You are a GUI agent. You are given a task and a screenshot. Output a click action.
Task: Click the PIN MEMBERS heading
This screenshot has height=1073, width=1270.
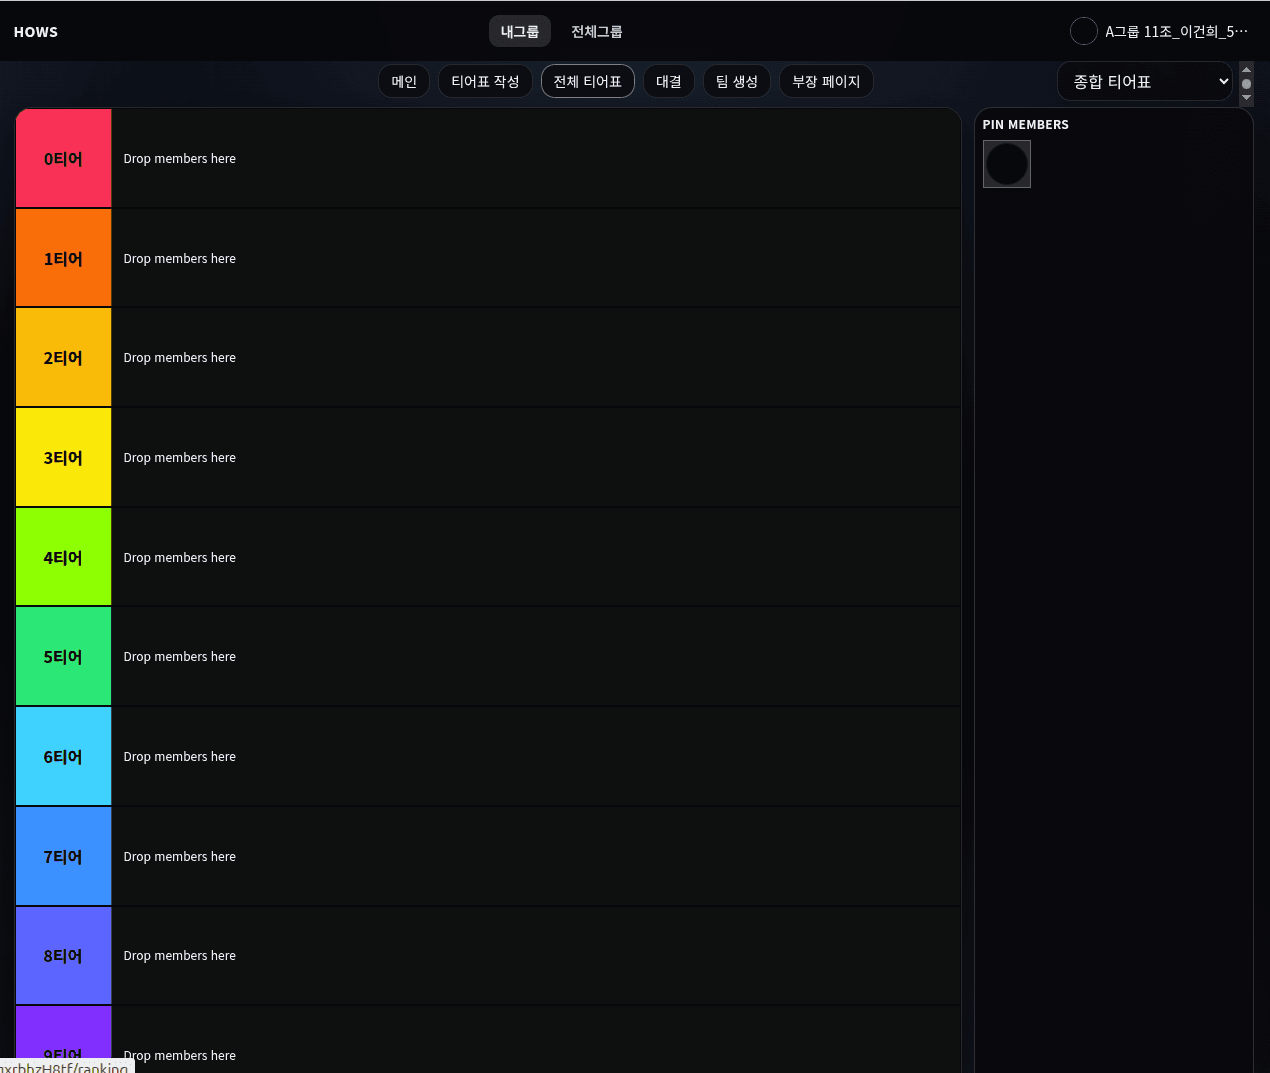click(1025, 125)
